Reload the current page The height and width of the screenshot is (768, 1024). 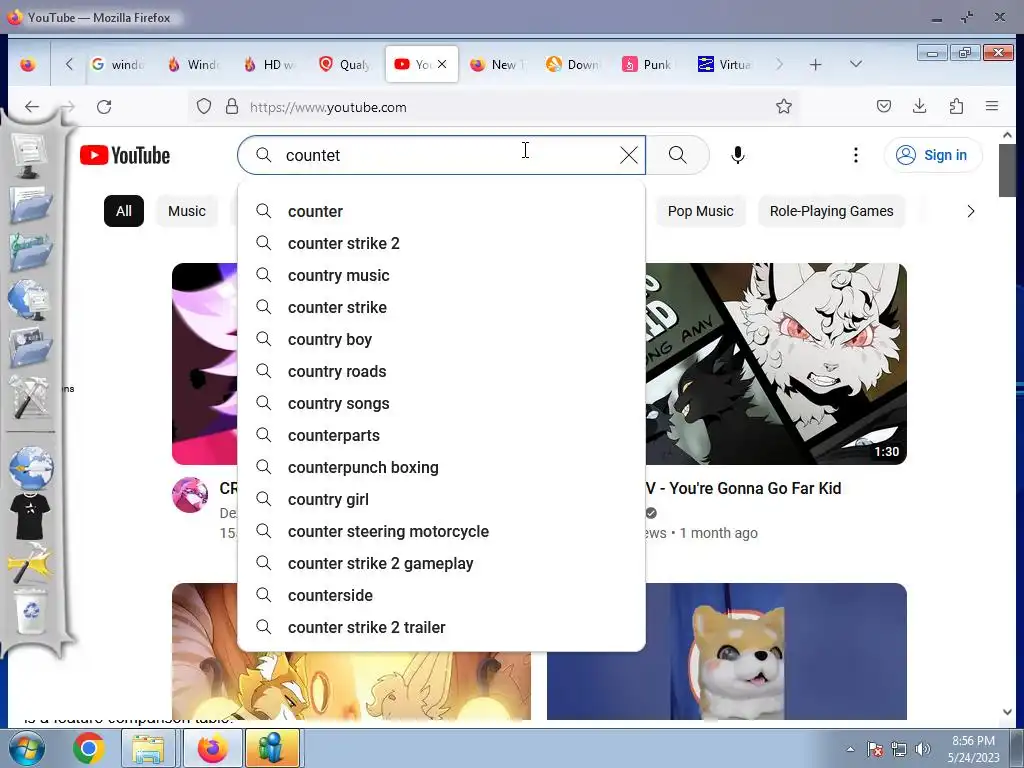click(104, 106)
